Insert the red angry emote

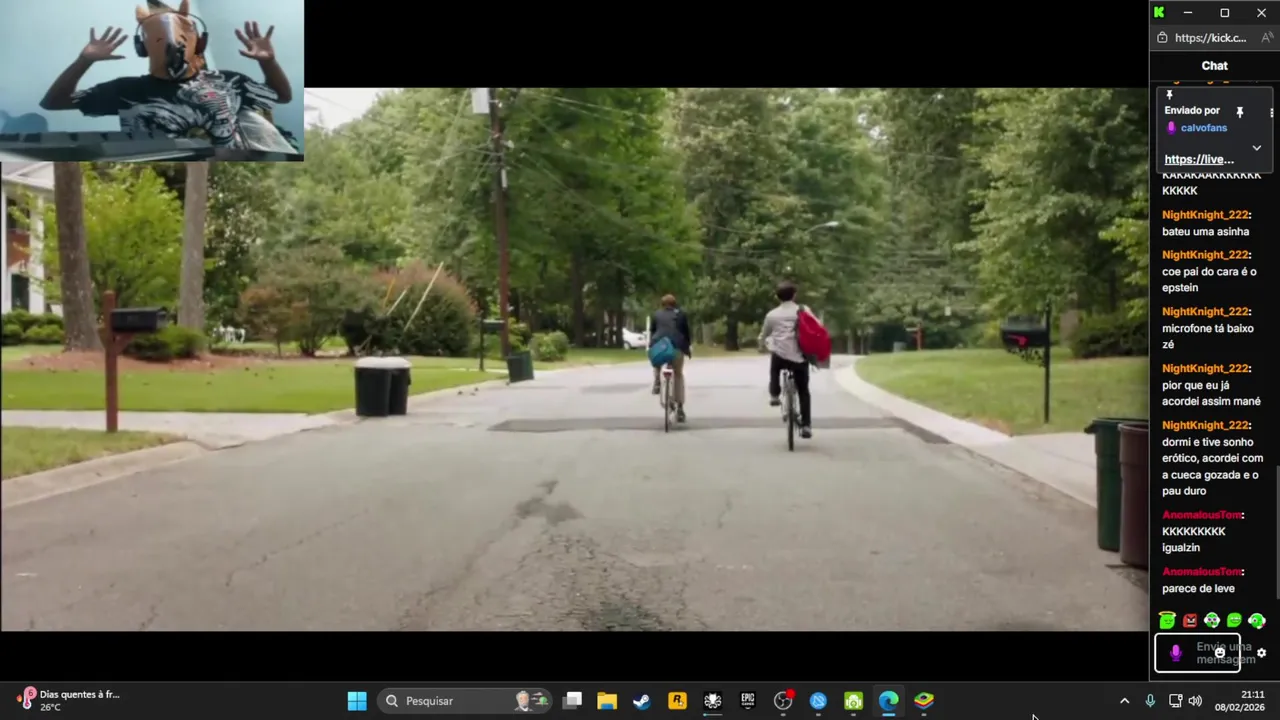(x=1190, y=621)
